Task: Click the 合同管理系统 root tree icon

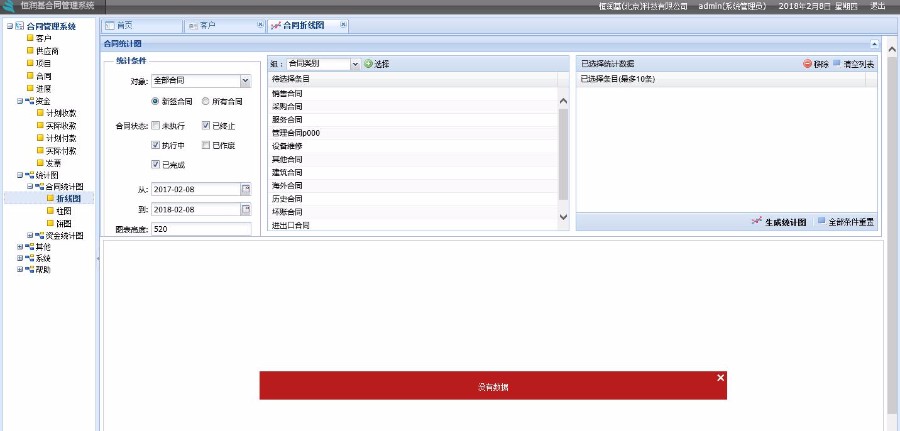Action: [20, 26]
